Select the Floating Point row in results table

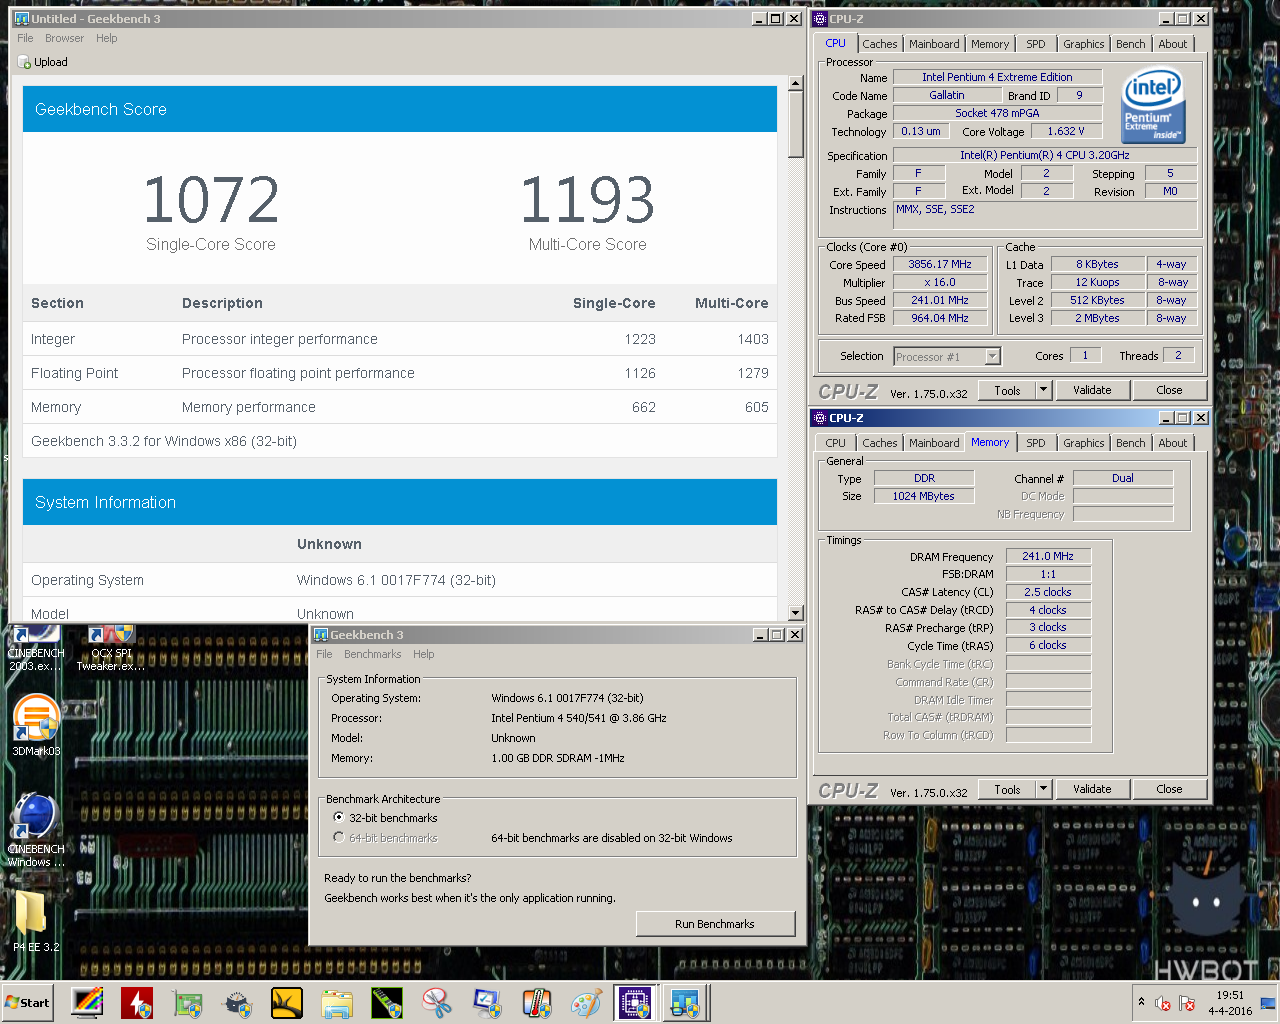tap(400, 373)
